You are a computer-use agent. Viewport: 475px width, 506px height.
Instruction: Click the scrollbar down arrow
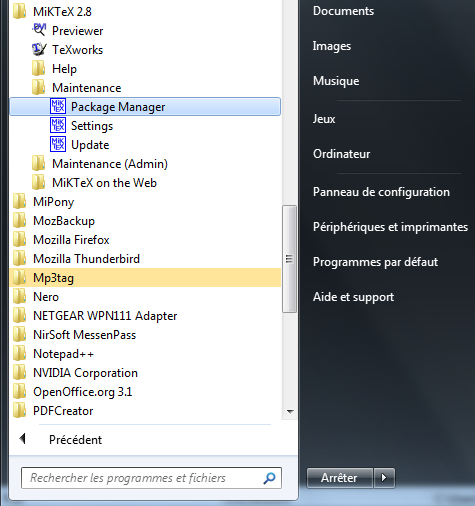[290, 411]
